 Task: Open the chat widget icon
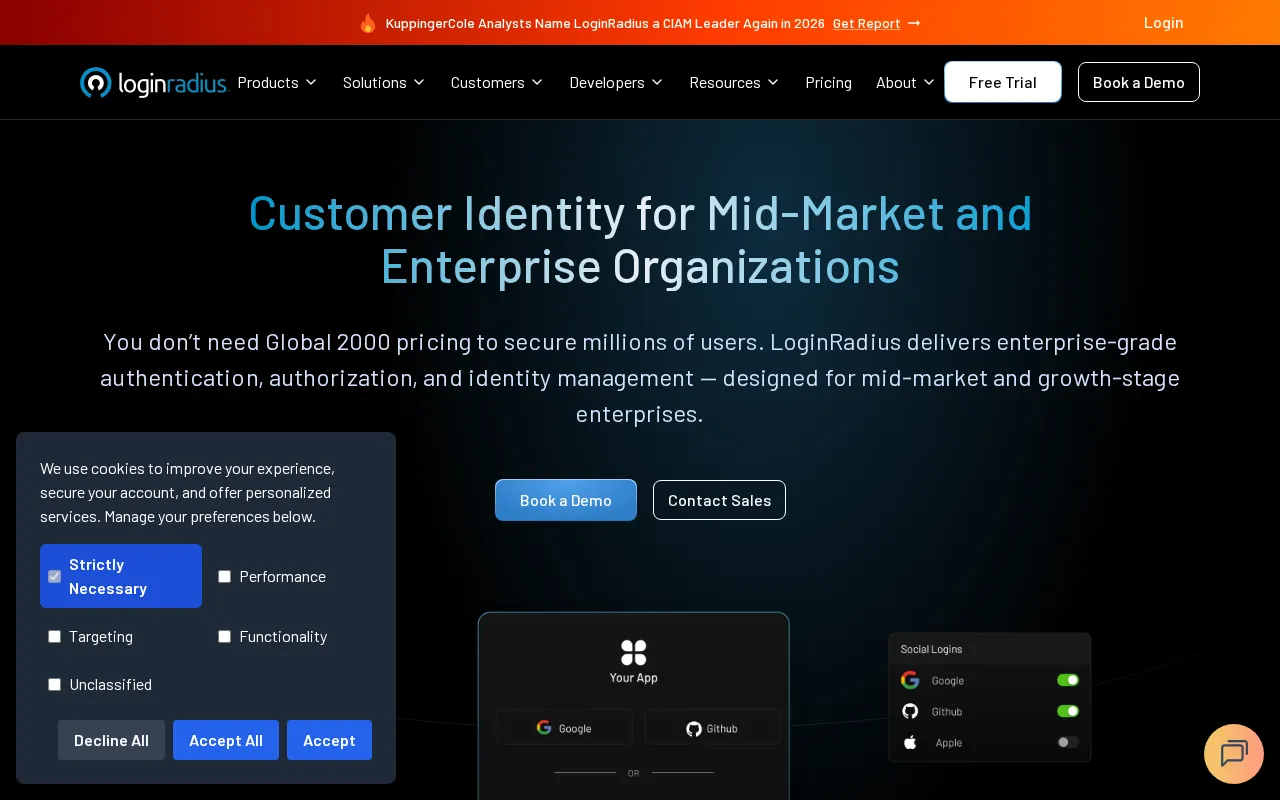(1234, 754)
